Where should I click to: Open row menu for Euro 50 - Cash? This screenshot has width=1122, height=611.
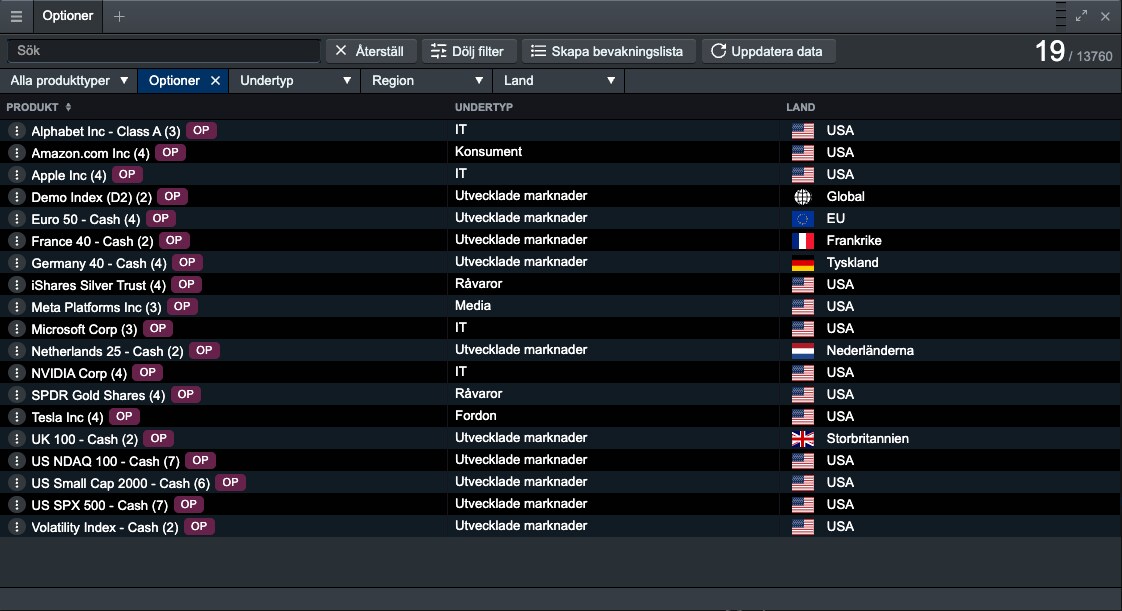(16, 219)
